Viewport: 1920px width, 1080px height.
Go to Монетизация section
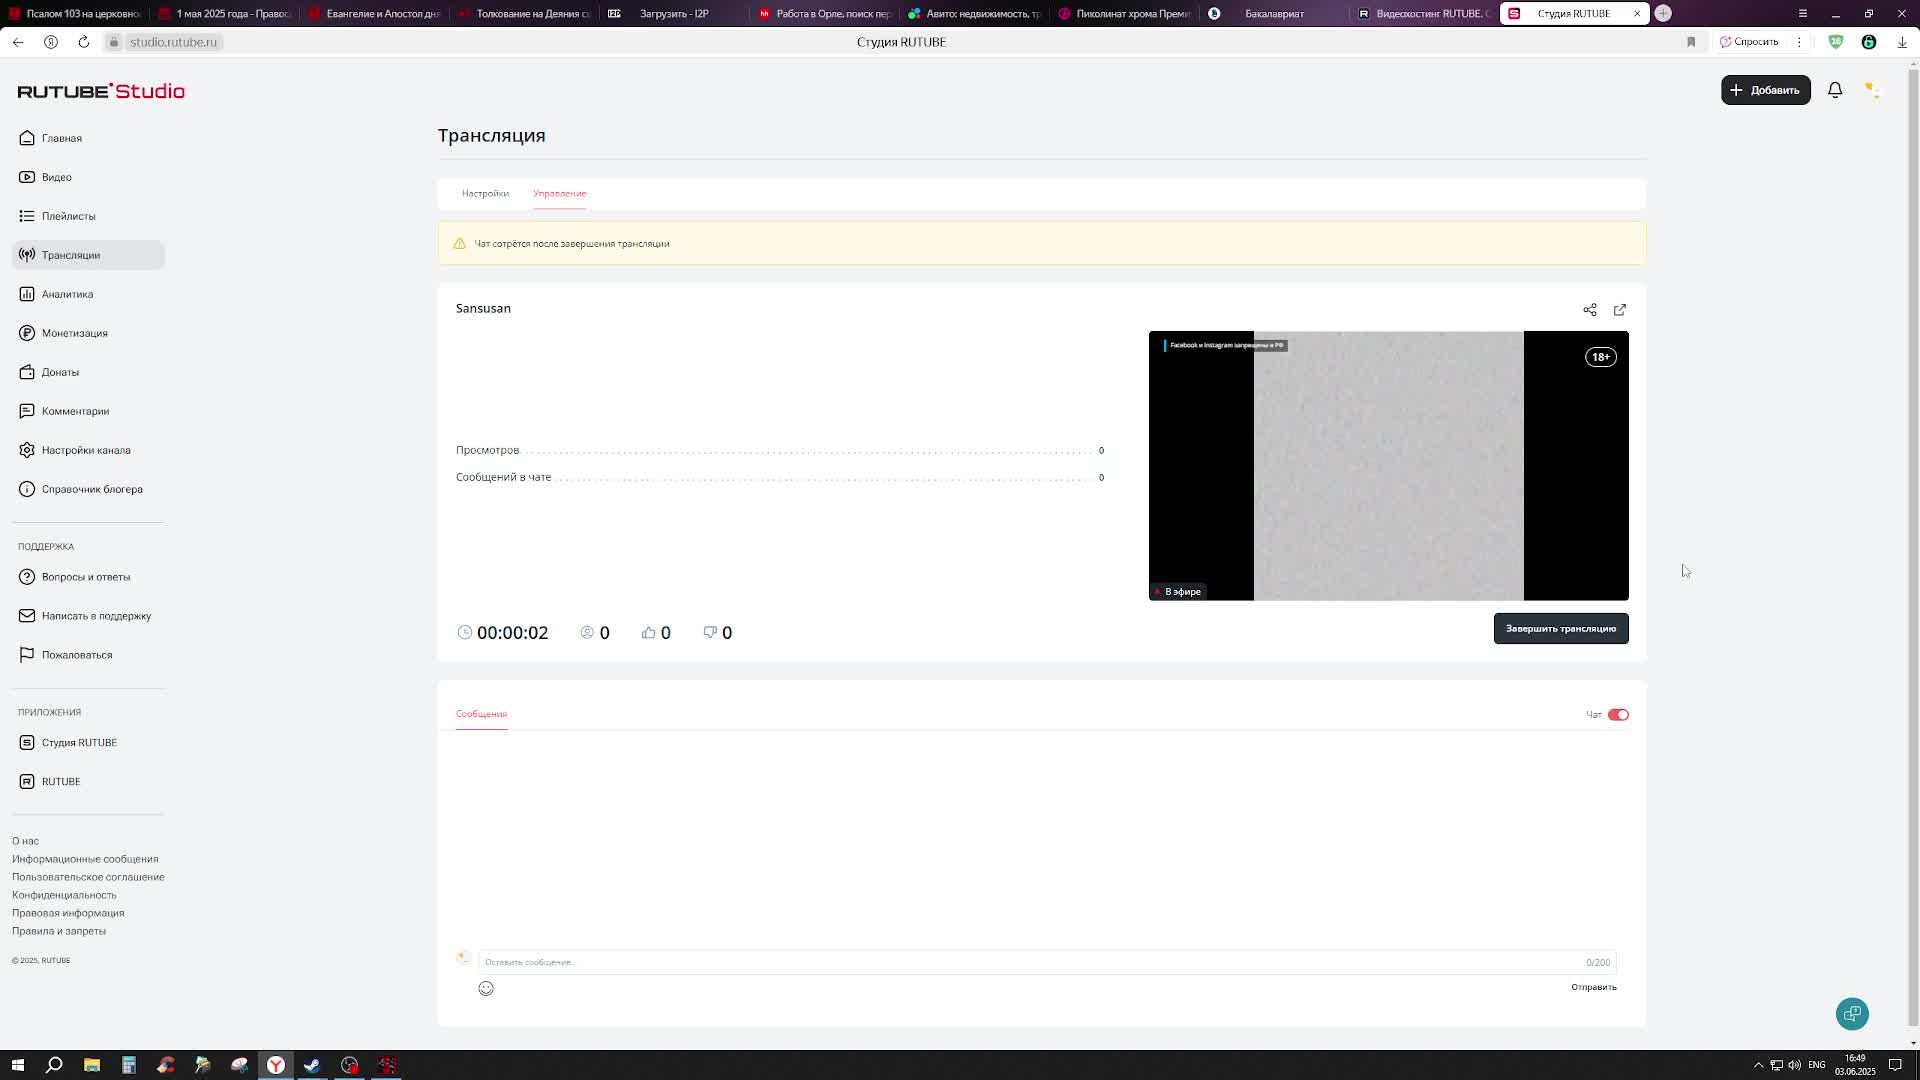click(74, 333)
